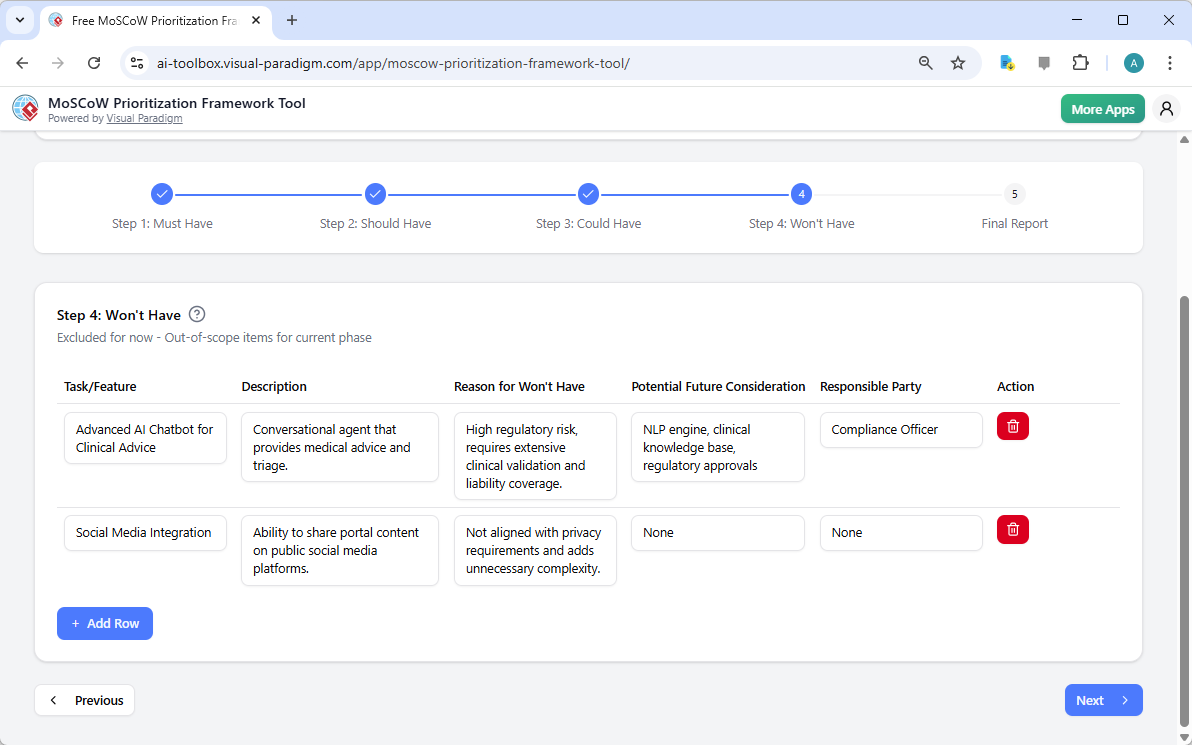Select the MoSCoW Prioritization browser tab
Image resolution: width=1192 pixels, height=745 pixels.
tap(145, 20)
